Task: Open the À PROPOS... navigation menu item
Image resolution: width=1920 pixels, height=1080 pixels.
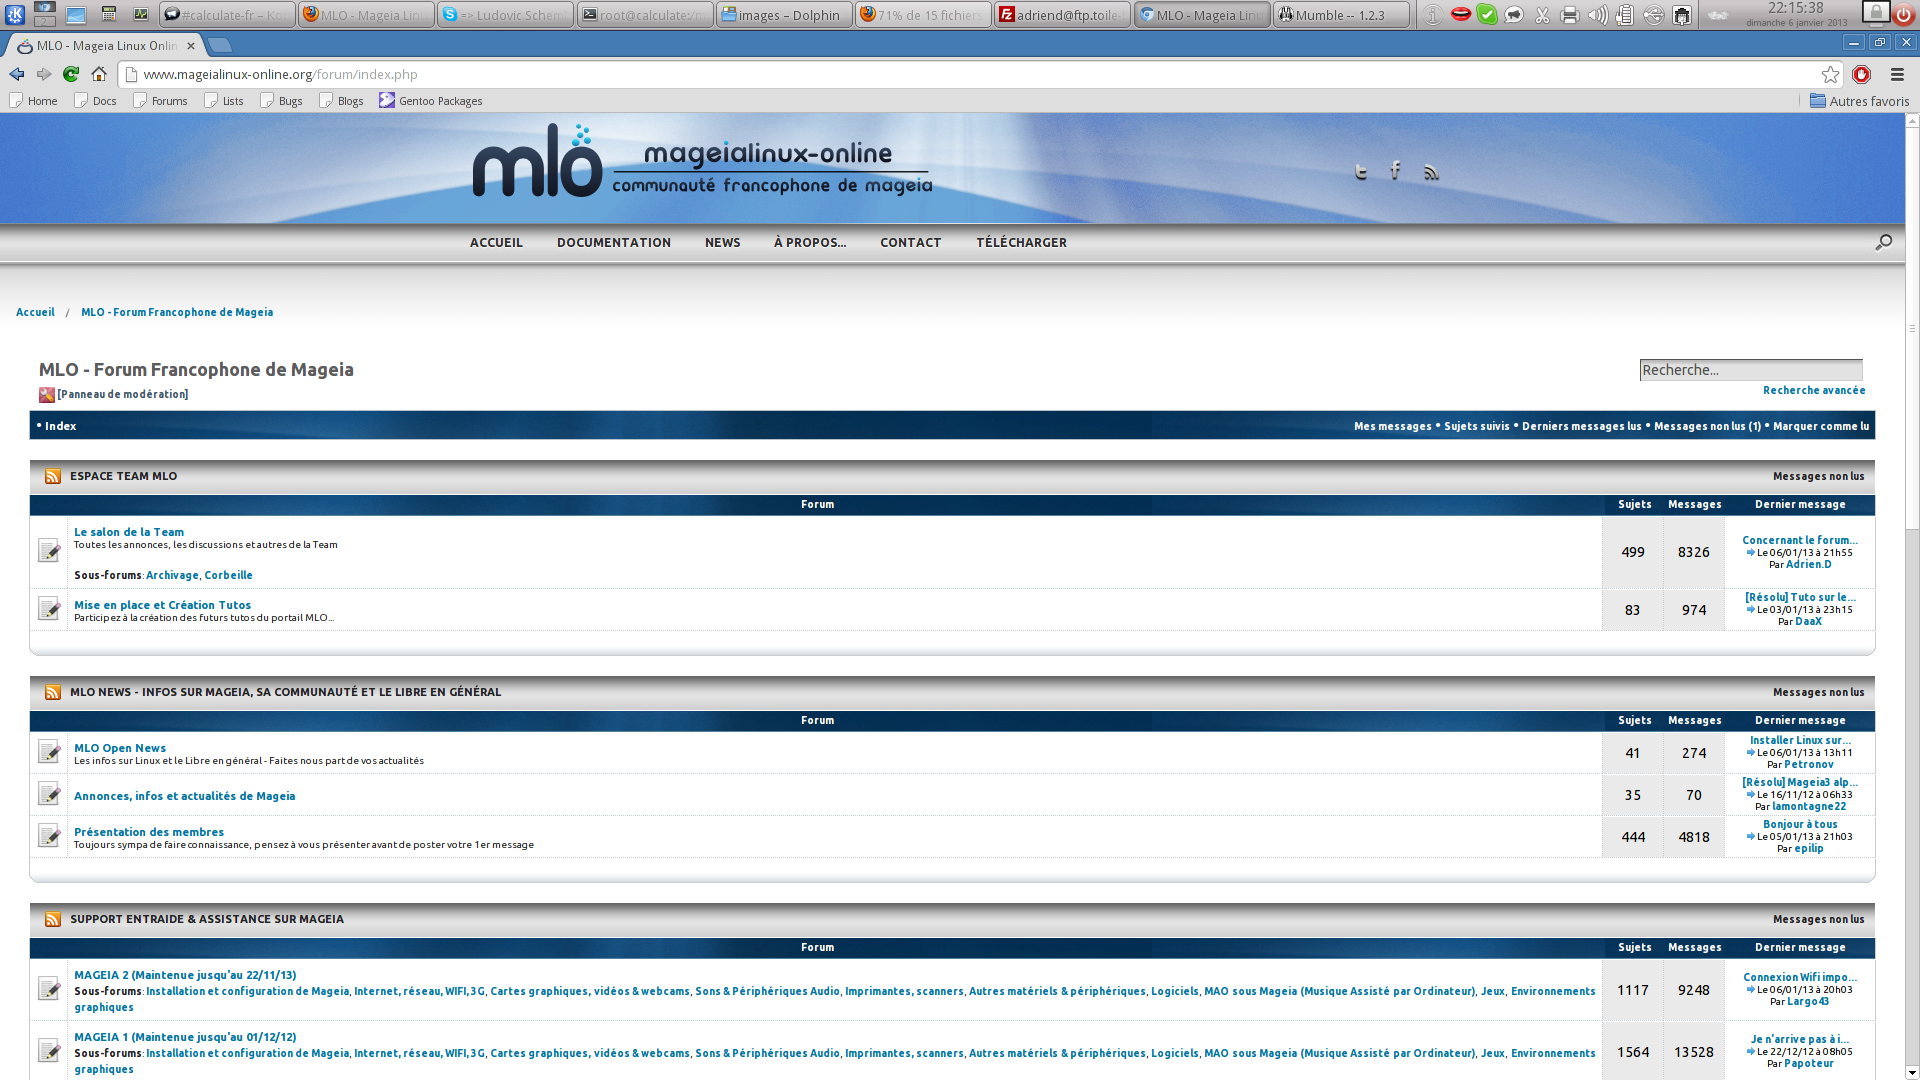Action: 810,242
